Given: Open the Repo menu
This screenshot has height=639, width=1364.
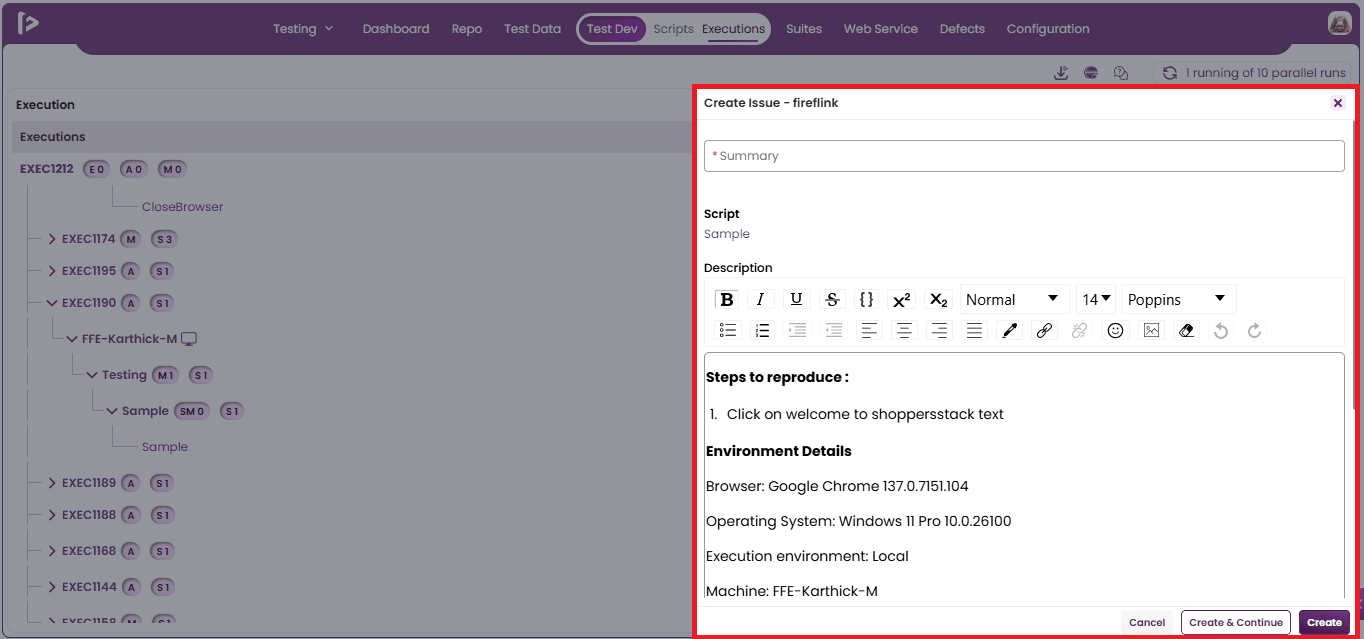Looking at the screenshot, I should click(467, 29).
